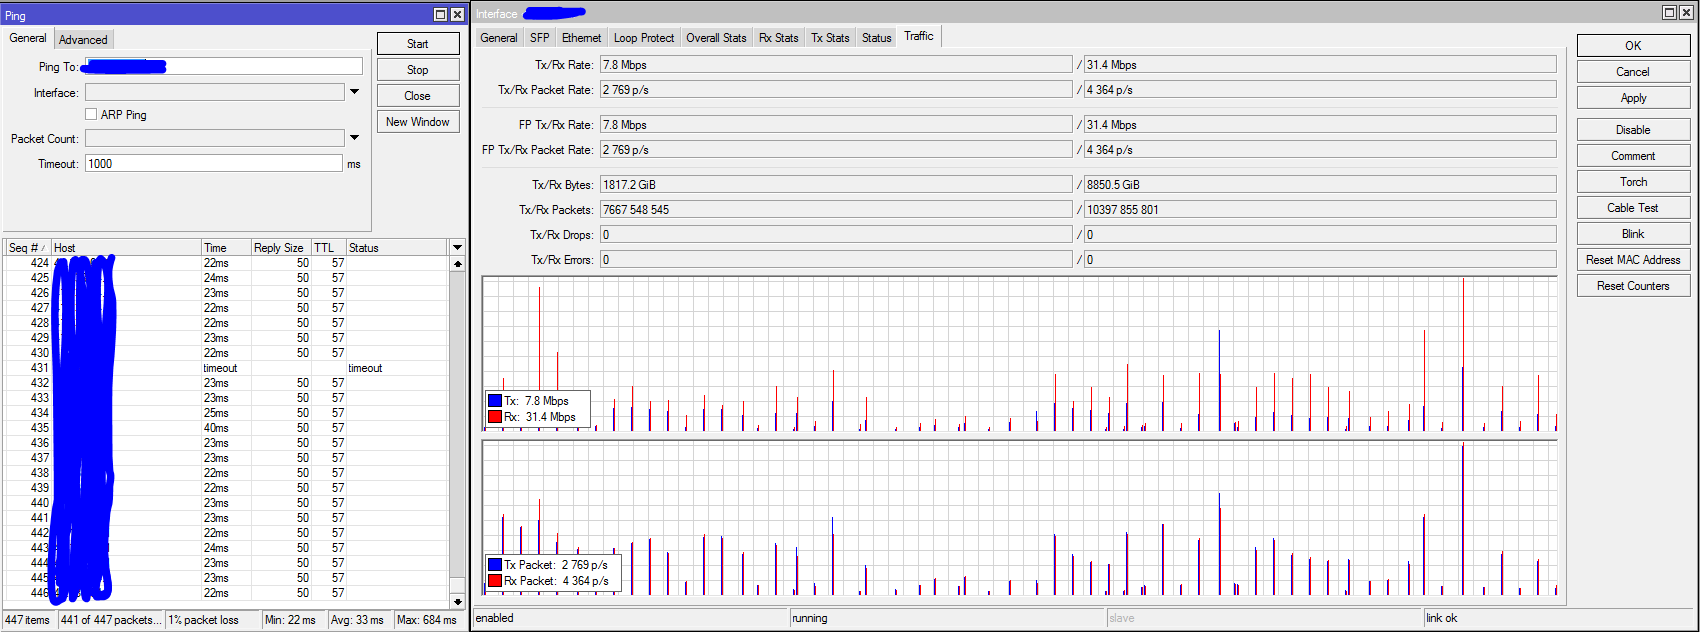The width and height of the screenshot is (1700, 632).
Task: Click the scroll down arrow in ping results
Action: click(x=458, y=602)
